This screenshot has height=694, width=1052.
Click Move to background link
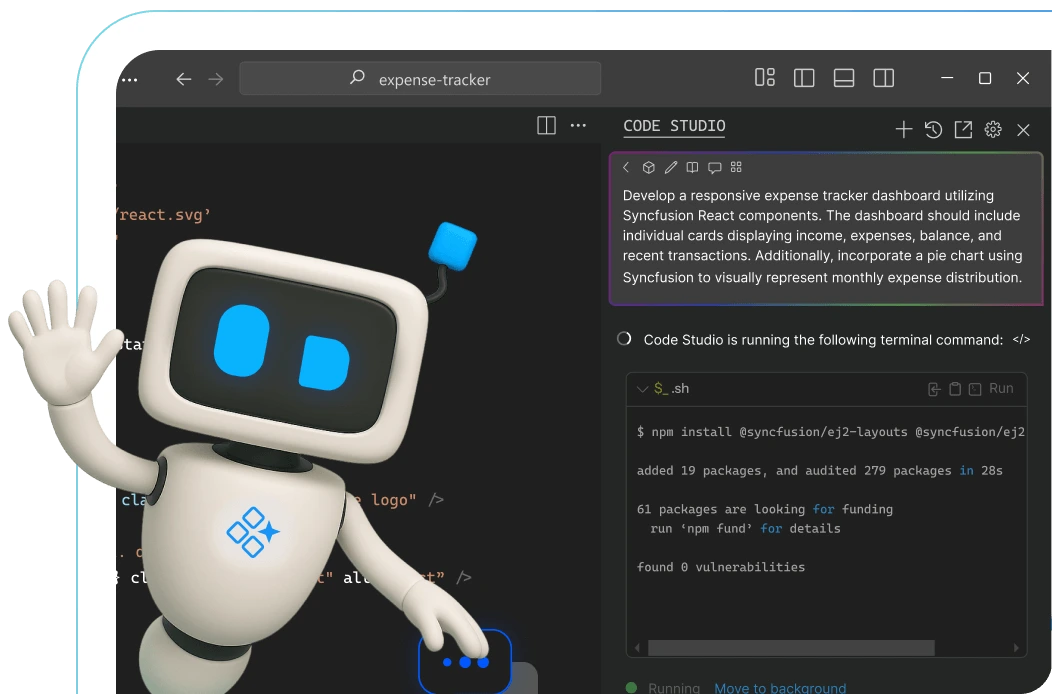[x=780, y=687]
